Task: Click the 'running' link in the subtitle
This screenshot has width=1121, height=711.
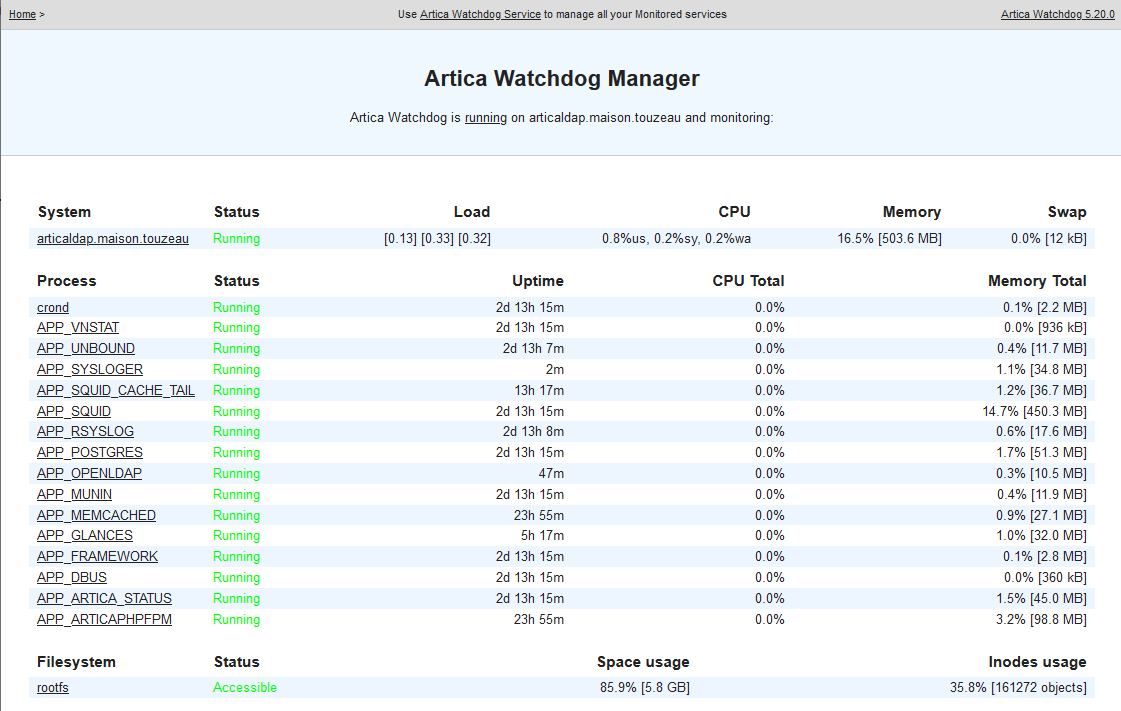Action: coord(485,117)
